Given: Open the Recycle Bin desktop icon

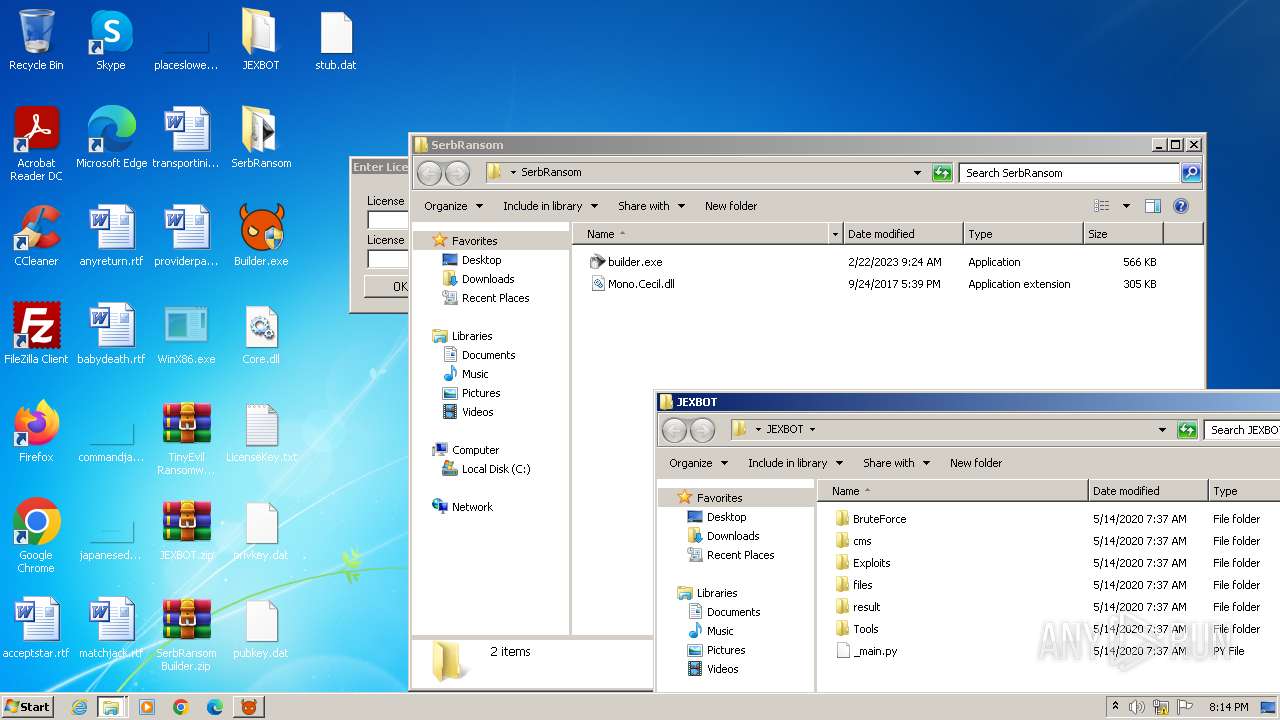Looking at the screenshot, I should (36, 40).
